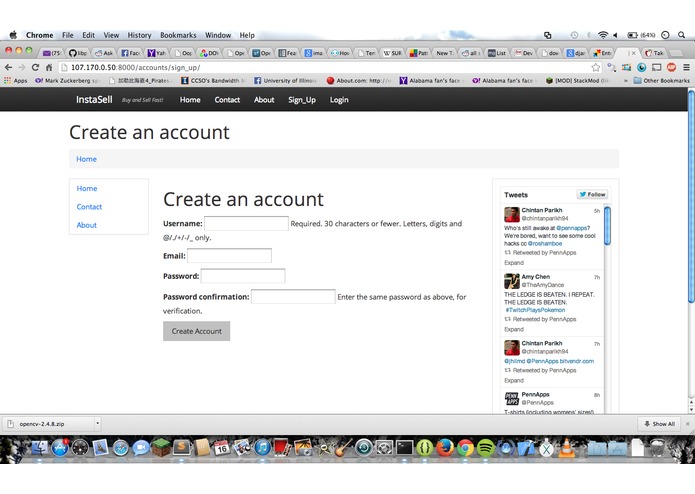Click the Create Account button
The width and height of the screenshot is (695, 494).
pos(196,331)
